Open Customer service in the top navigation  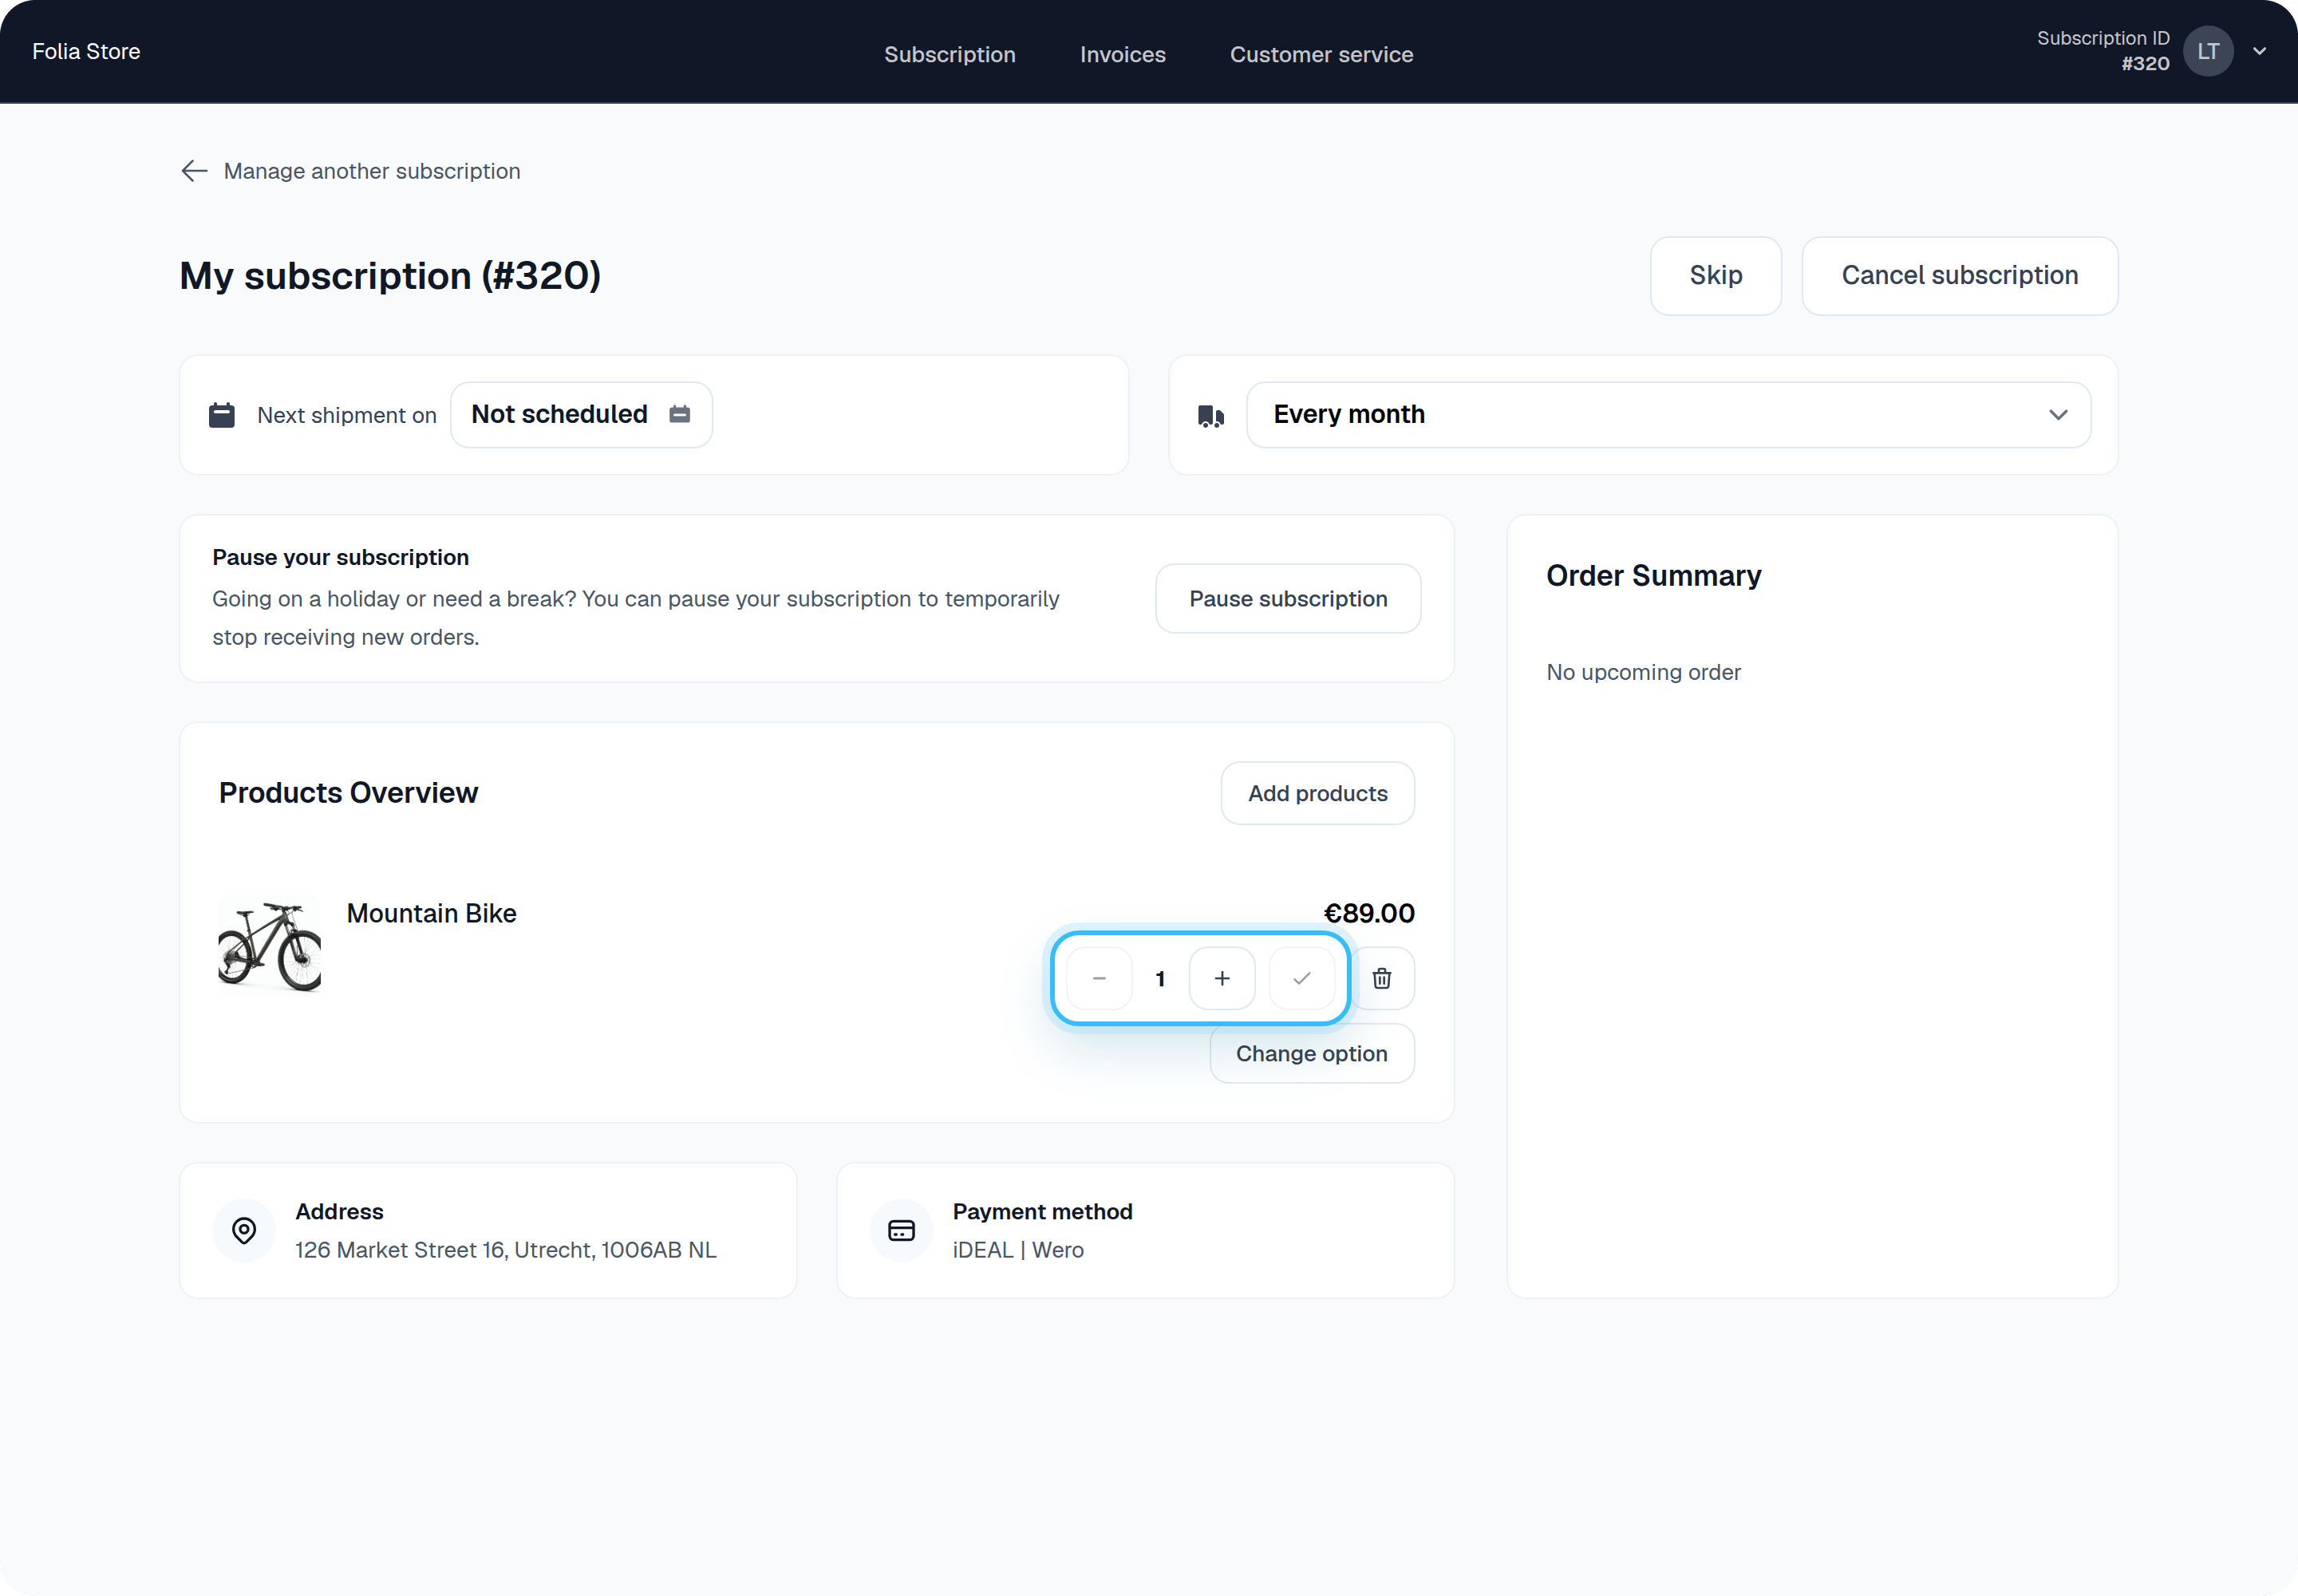pos(1321,54)
